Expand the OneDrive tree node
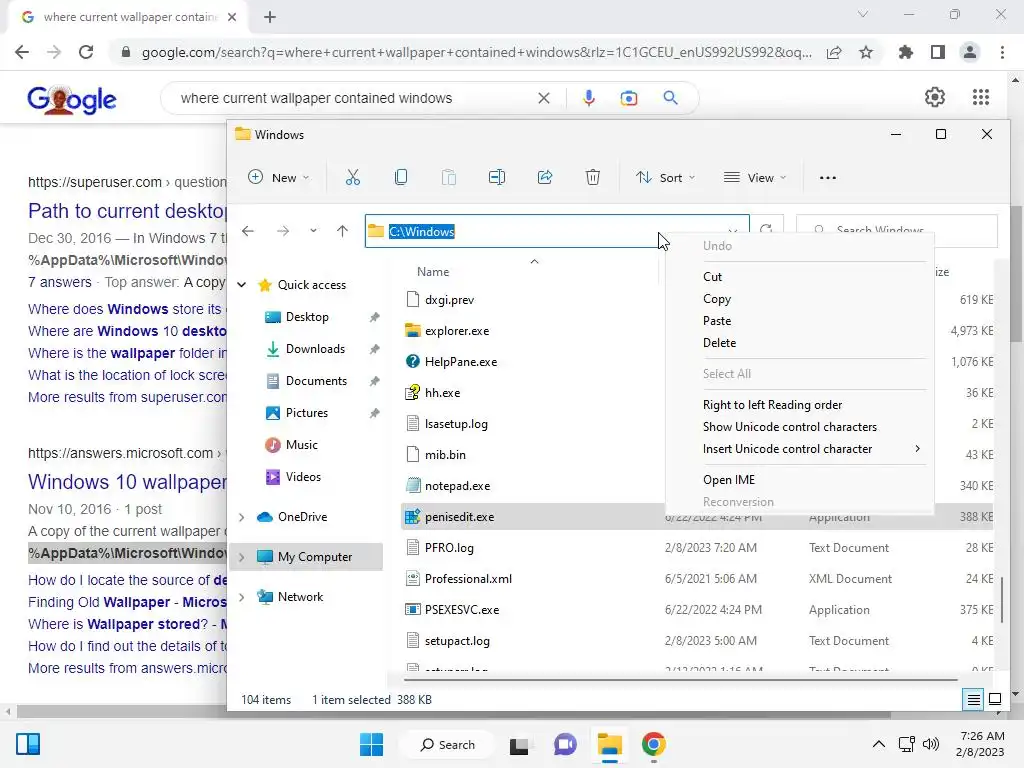The image size is (1024, 768). coord(242,517)
